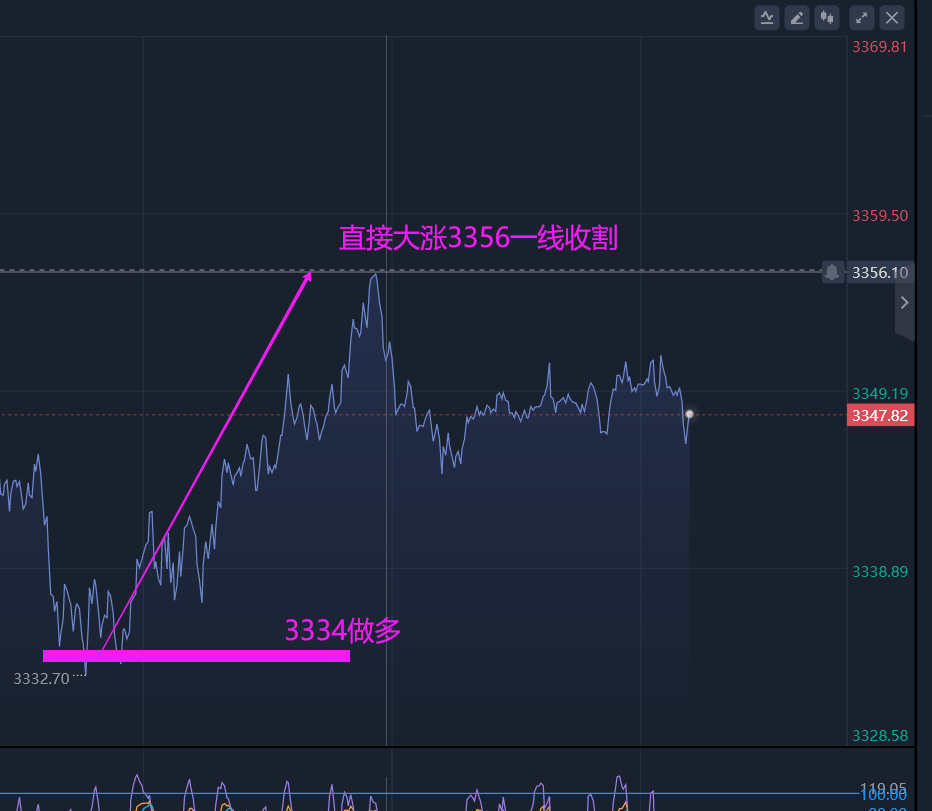Click the green 3349.19 axis label
The width and height of the screenshot is (932, 811).
[x=879, y=393]
